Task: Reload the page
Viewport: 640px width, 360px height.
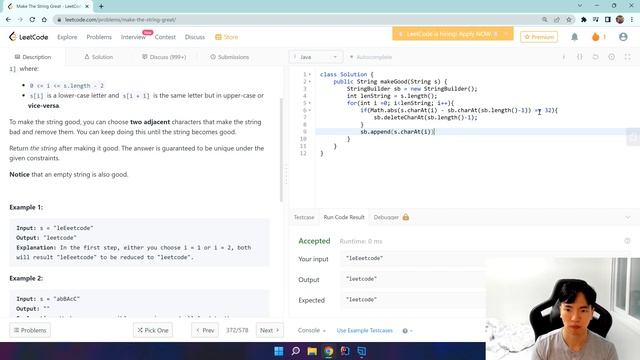Action: point(32,19)
